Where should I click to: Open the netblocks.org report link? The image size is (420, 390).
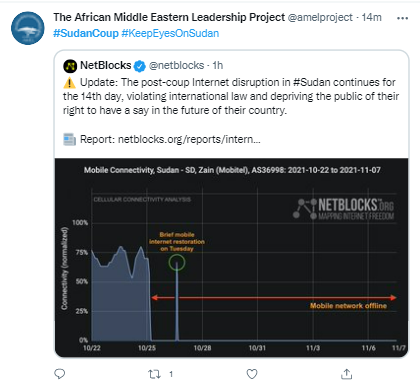[189, 139]
